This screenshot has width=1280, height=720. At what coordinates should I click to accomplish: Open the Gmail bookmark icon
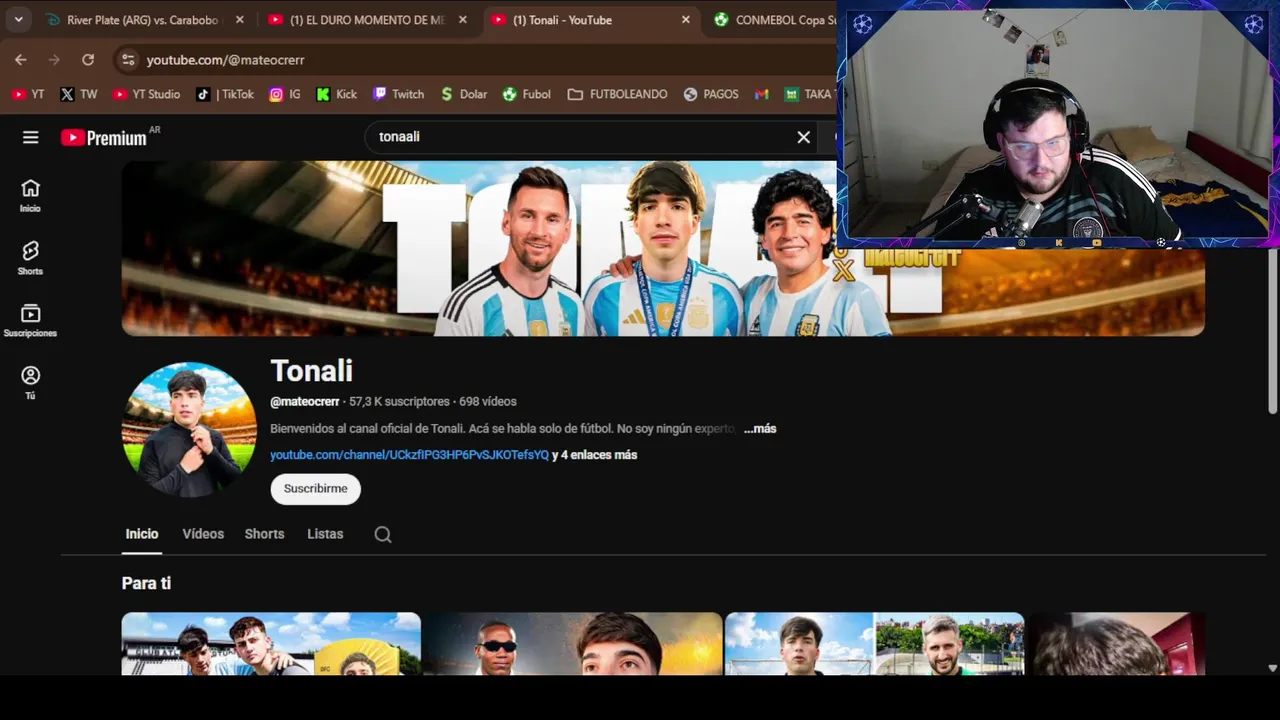click(762, 94)
